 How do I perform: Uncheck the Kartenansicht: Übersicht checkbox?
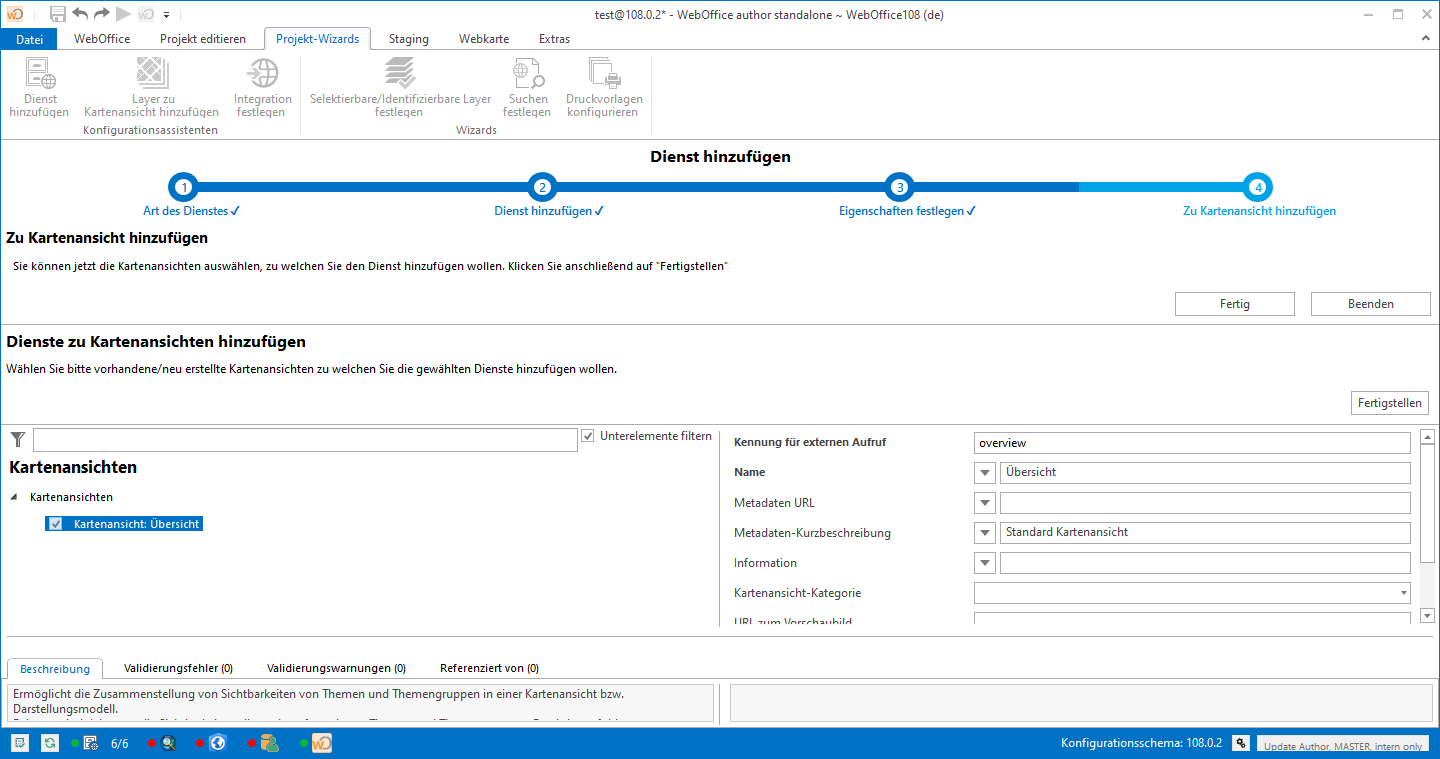click(56, 524)
